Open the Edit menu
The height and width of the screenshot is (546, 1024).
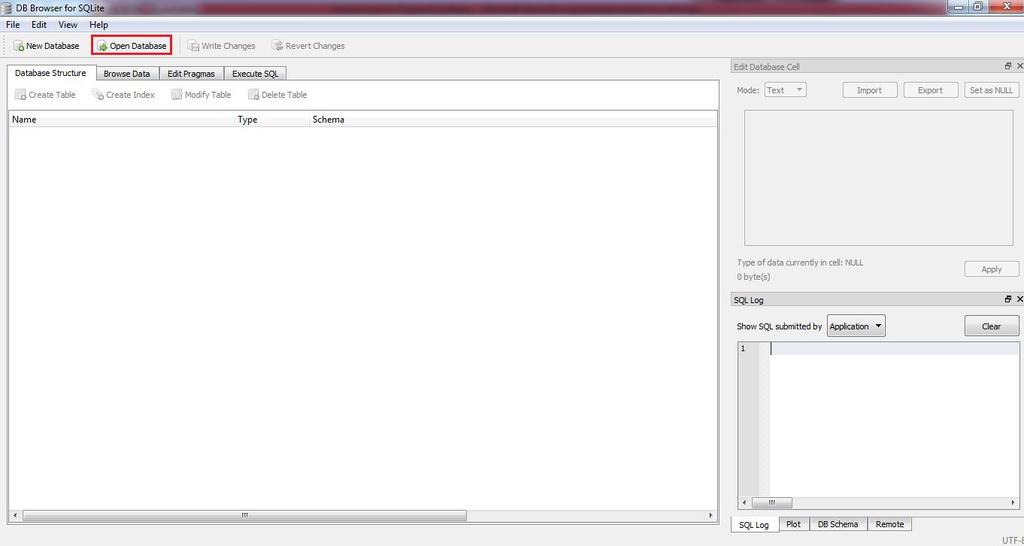[39, 25]
